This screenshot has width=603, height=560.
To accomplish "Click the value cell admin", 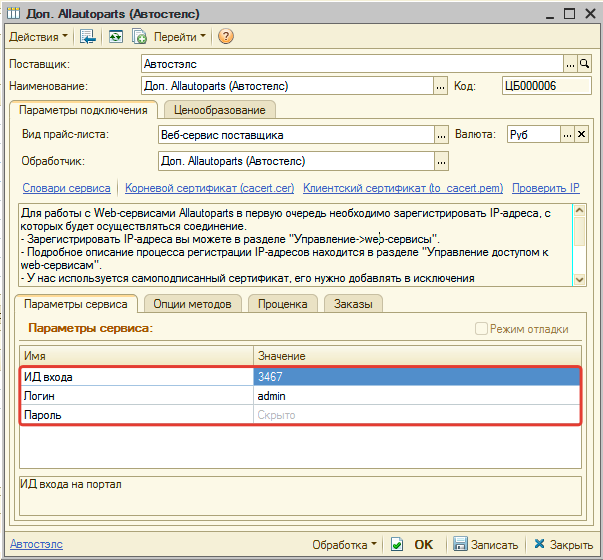I will pyautogui.click(x=417, y=396).
